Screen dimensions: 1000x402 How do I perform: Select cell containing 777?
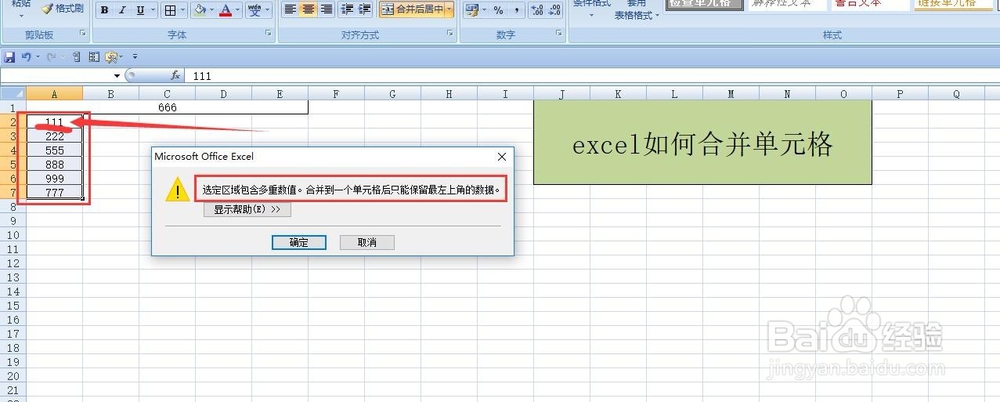[x=55, y=192]
